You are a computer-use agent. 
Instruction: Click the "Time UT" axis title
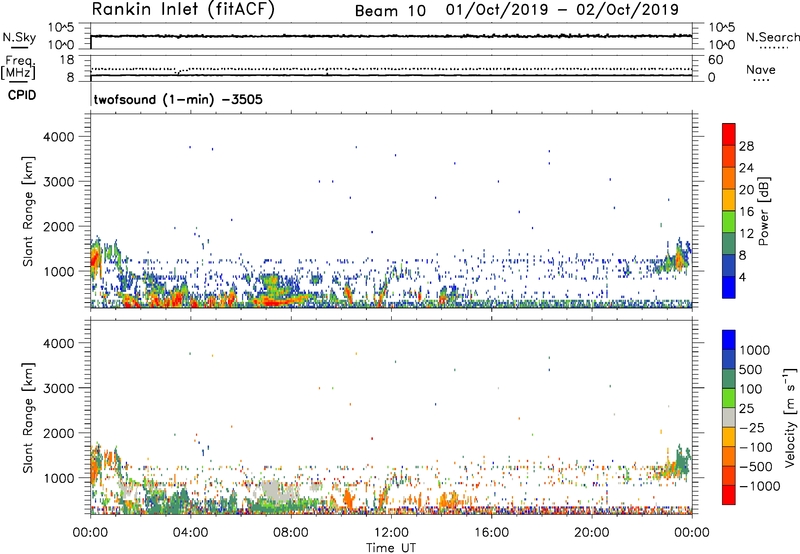391,547
